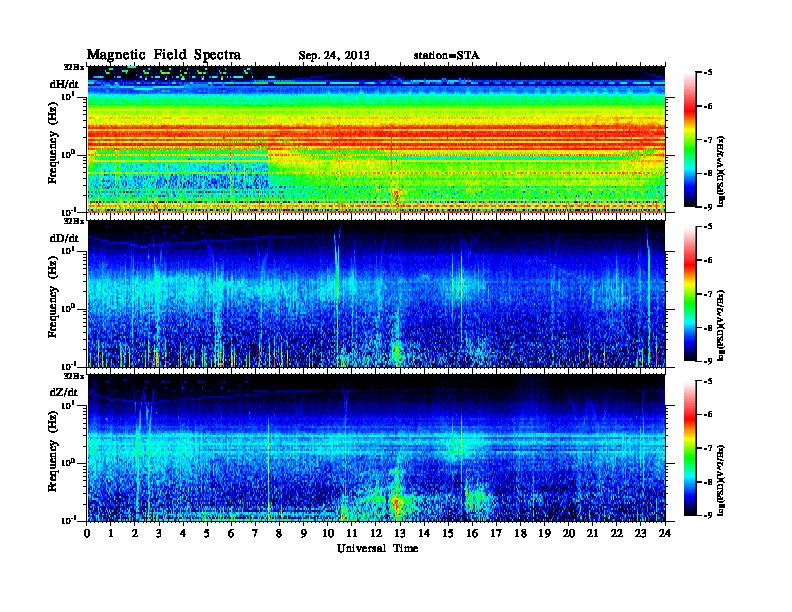Screen dimensions: 792x612
Task: Click hour label "17" on time axis
Action: [x=497, y=533]
